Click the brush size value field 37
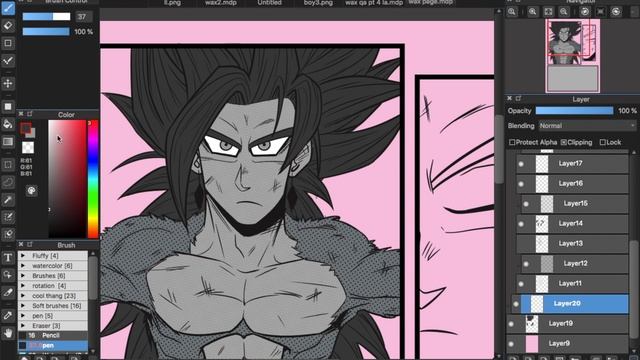Image resolution: width=640 pixels, height=360 pixels. tap(83, 17)
